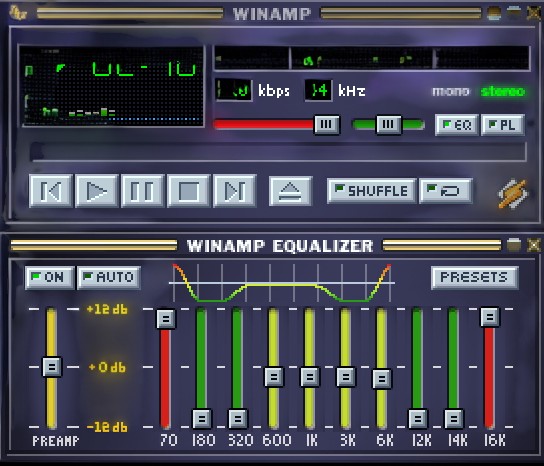Click the PREAMP slider handle
Viewport: 544px width, 466px height.
pyautogui.click(x=52, y=367)
